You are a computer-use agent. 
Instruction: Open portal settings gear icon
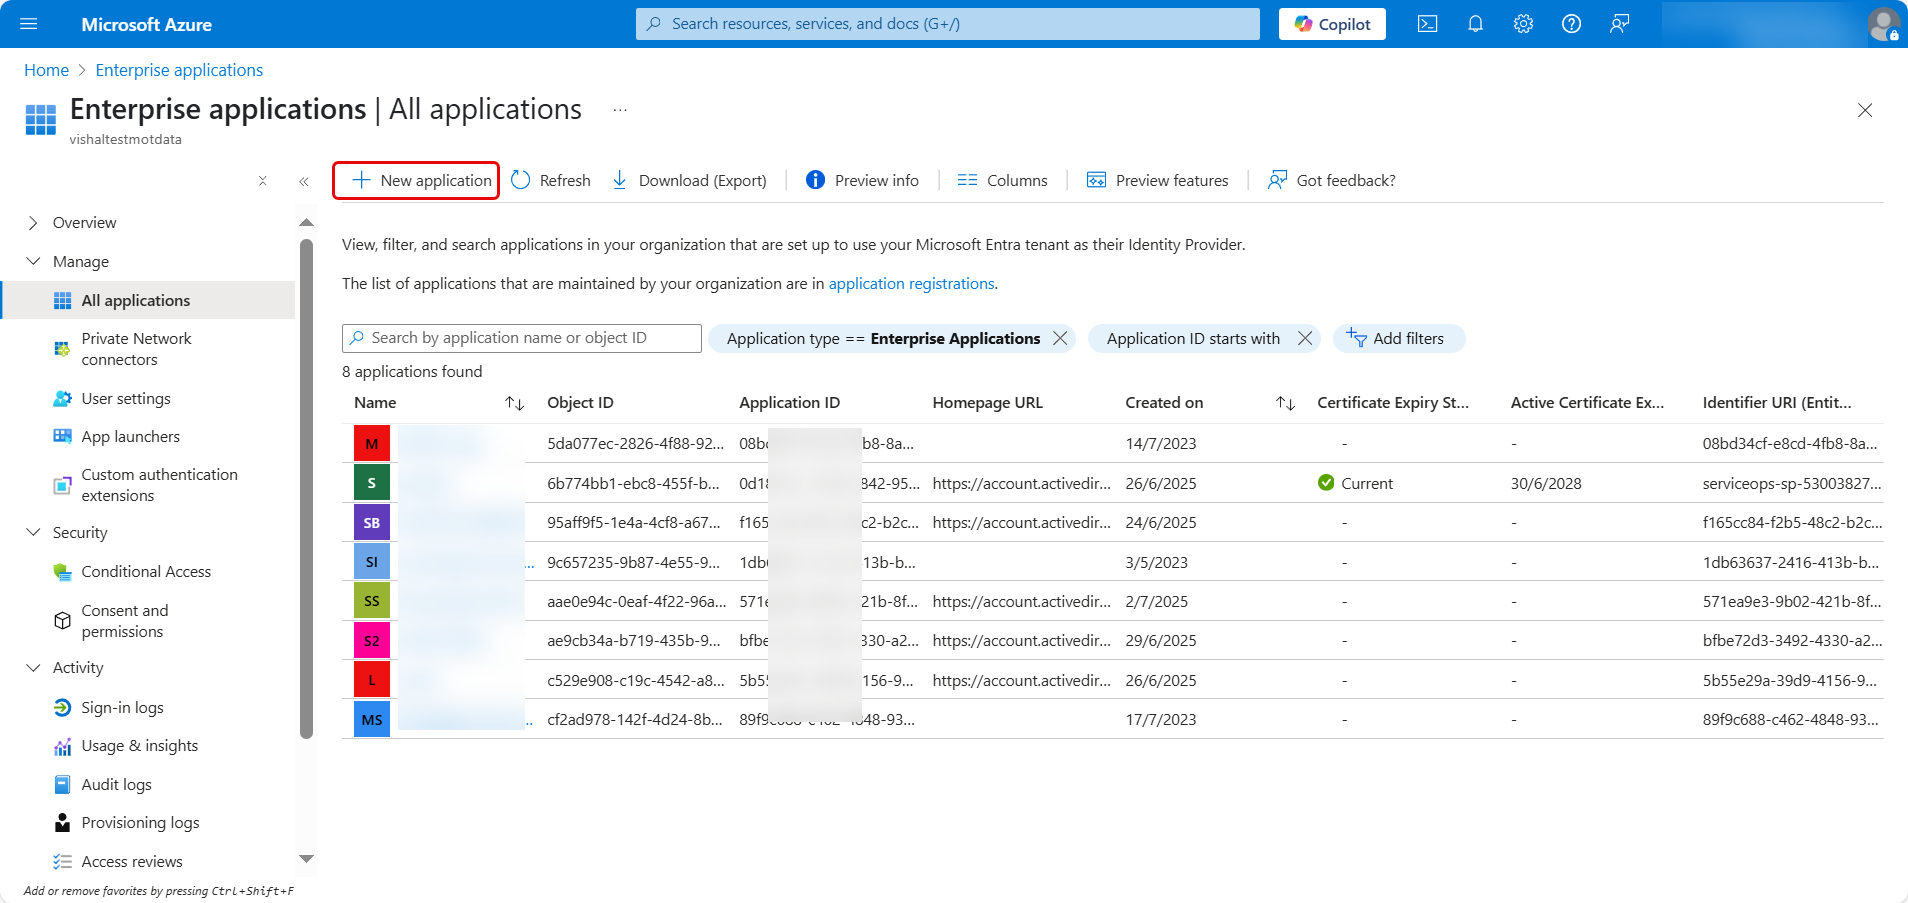(x=1523, y=24)
